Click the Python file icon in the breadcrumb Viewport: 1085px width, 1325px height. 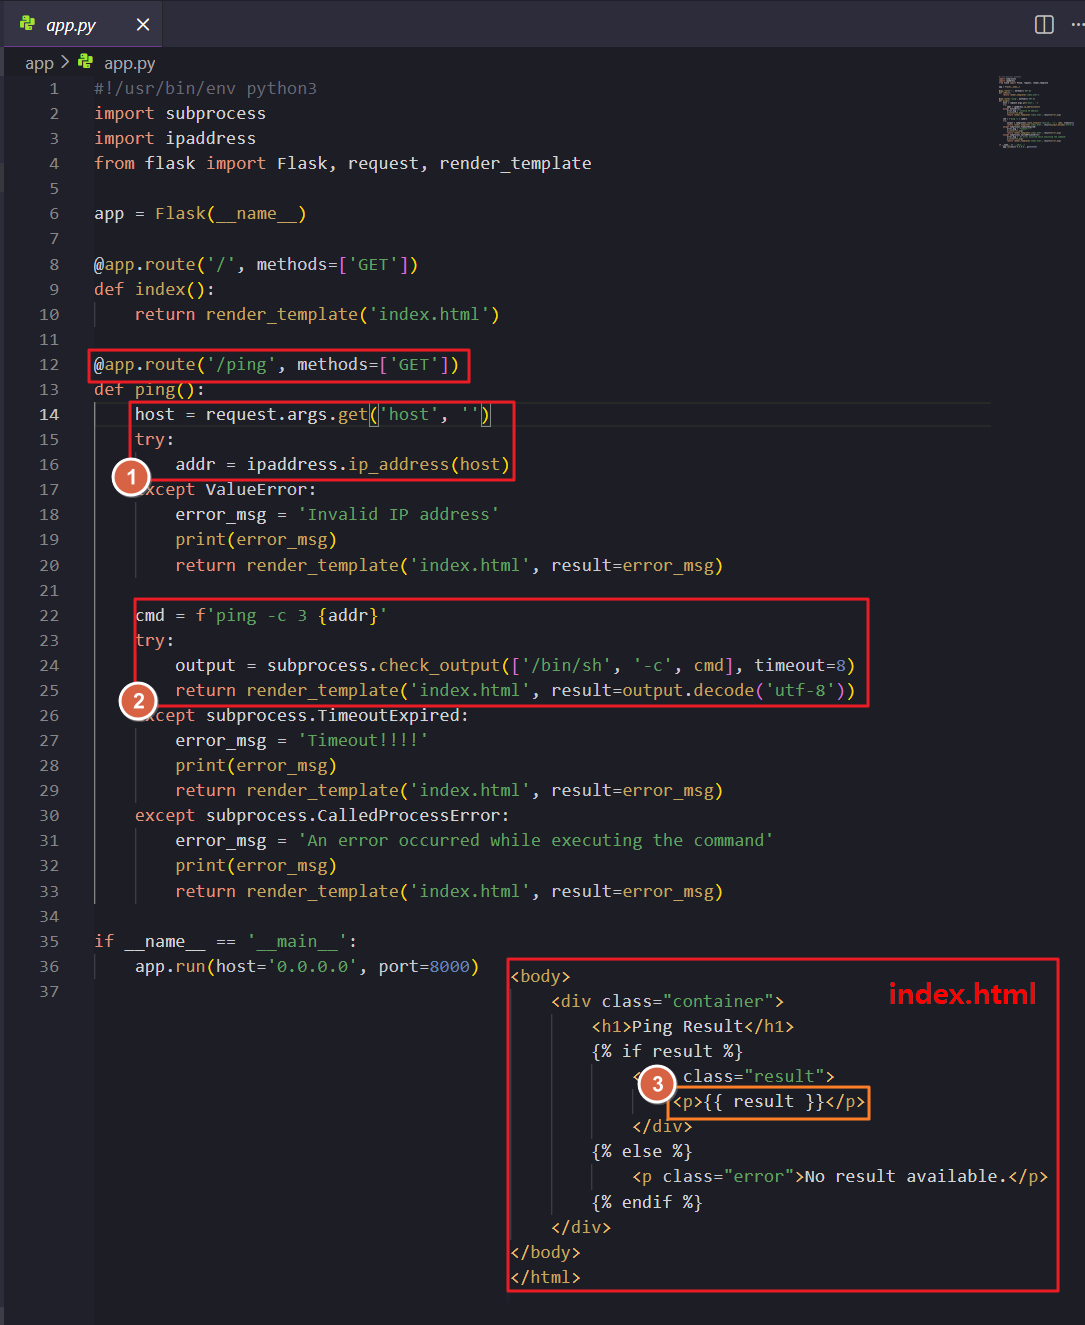(86, 62)
